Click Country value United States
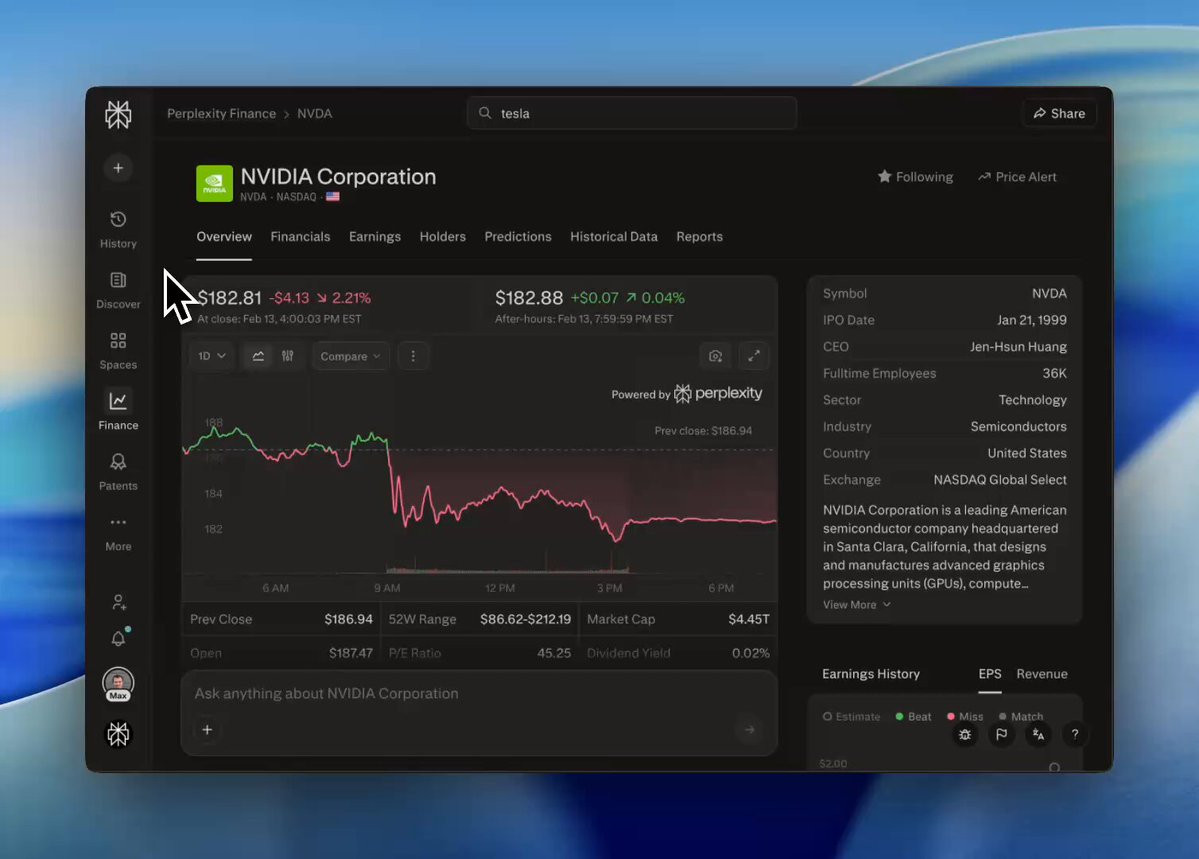Viewport: 1199px width, 859px height. 1027,453
